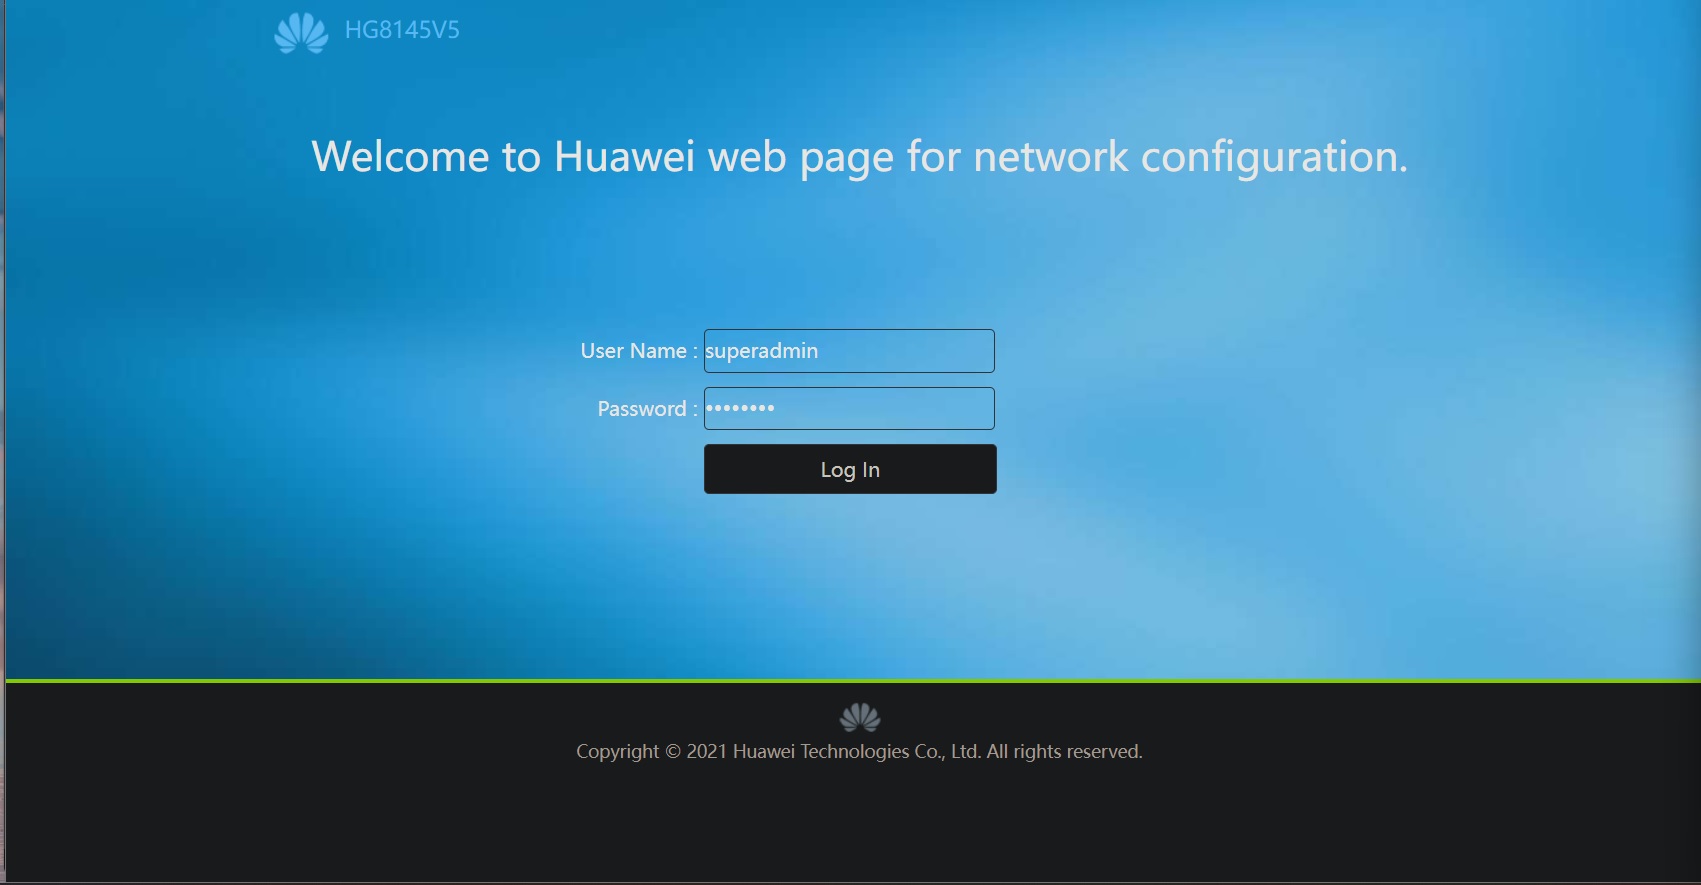Click the word Huawei in the welcome heading
The image size is (1701, 885).
pos(624,157)
